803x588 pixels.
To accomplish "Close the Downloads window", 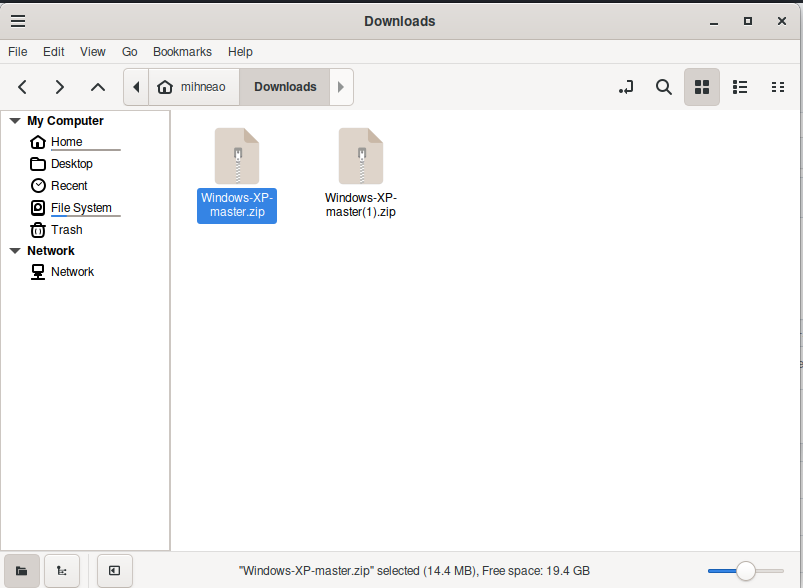I will (x=781, y=22).
